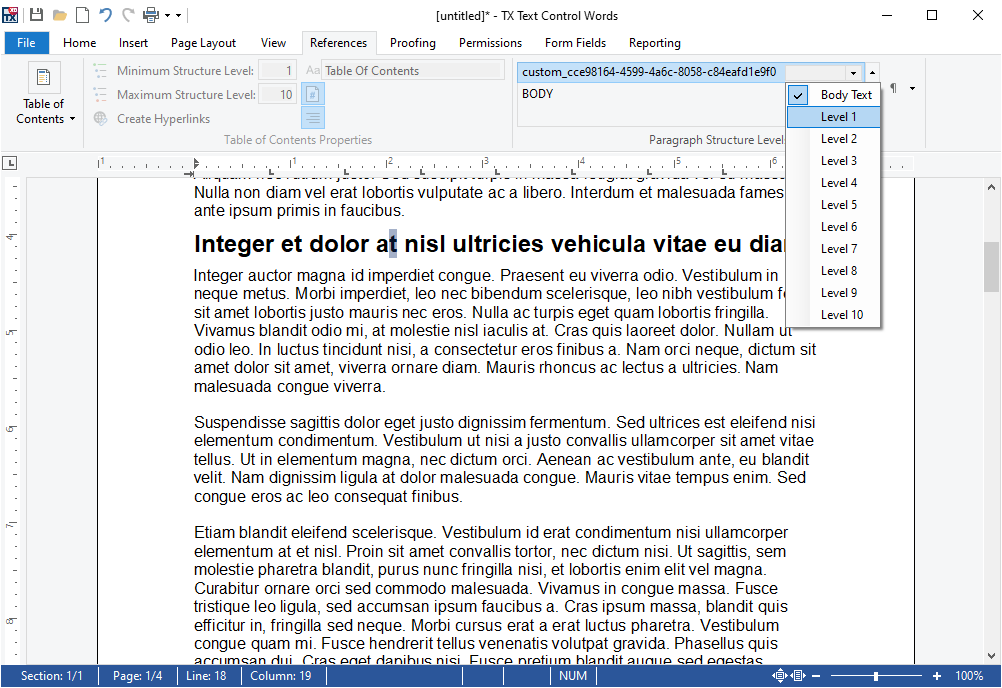The width and height of the screenshot is (1002, 688).
Task: Click the page view icon in status bar
Action: (799, 676)
